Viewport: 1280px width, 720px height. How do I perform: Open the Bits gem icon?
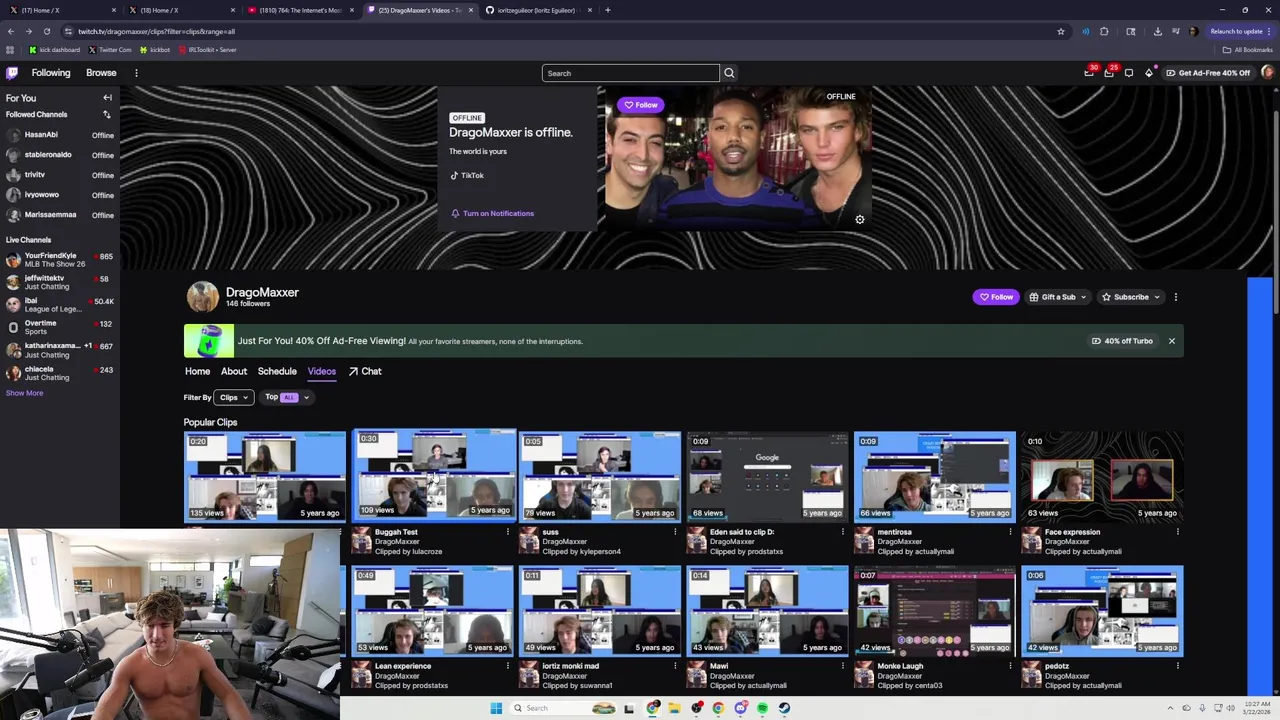1149,73
